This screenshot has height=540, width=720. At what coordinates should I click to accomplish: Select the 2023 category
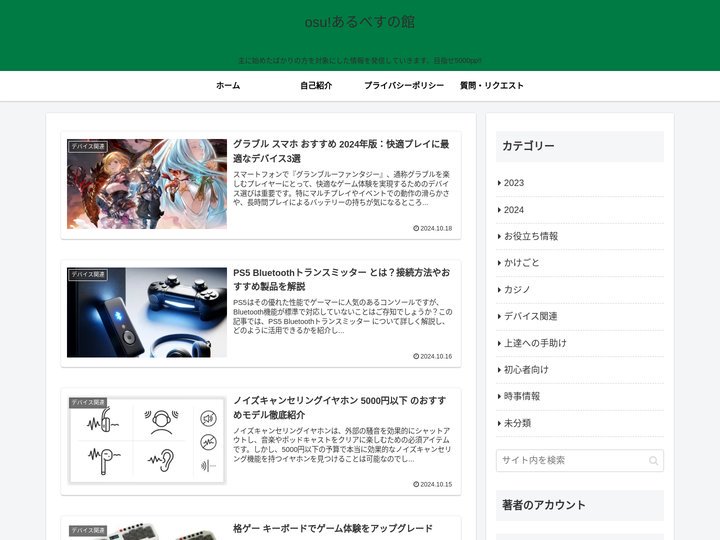coord(580,183)
